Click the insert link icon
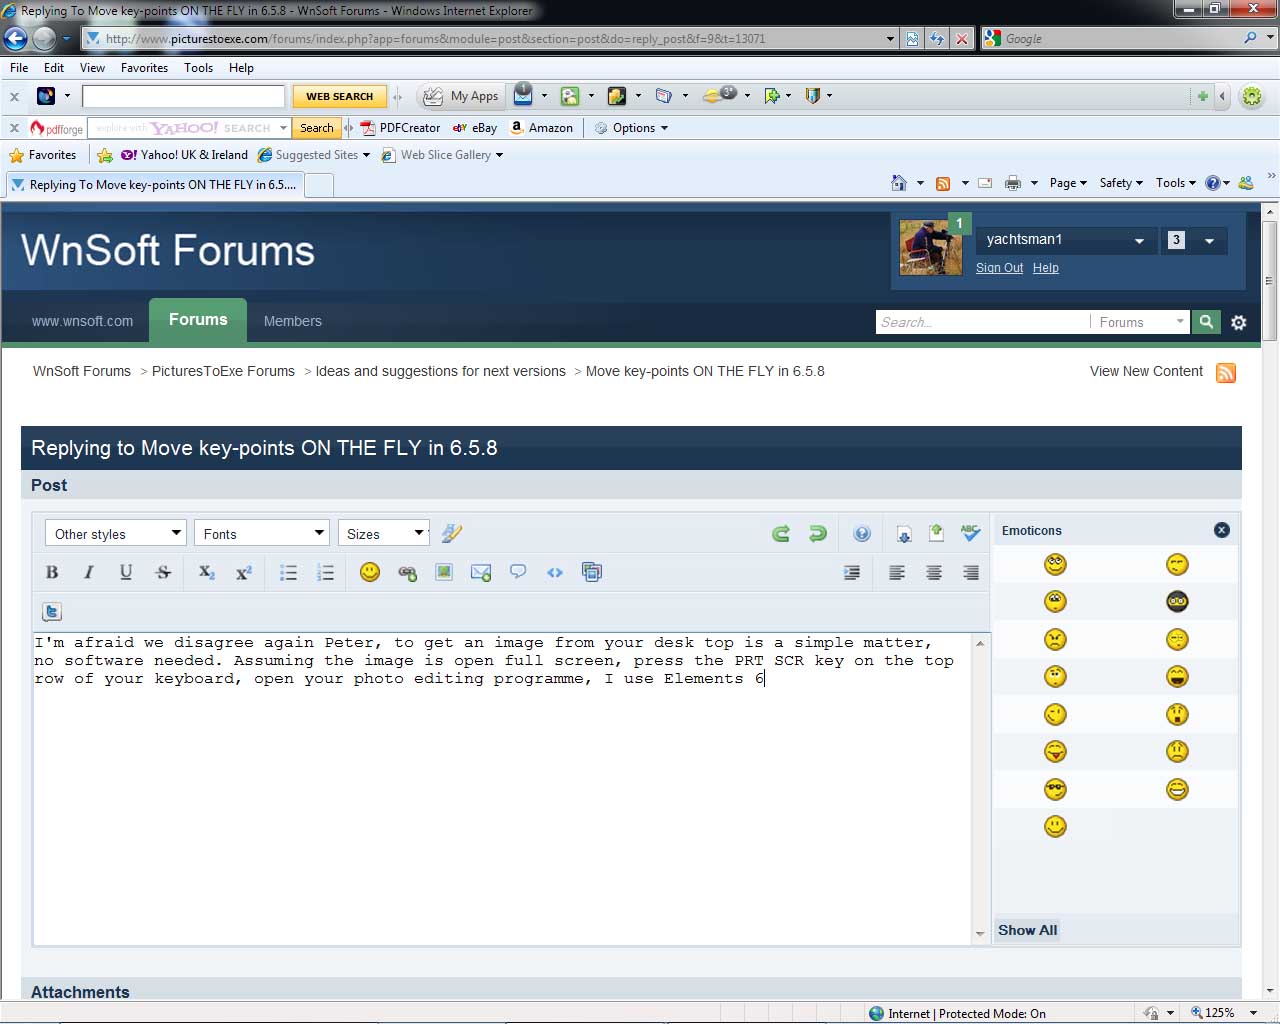The image size is (1280, 1024). [x=407, y=573]
